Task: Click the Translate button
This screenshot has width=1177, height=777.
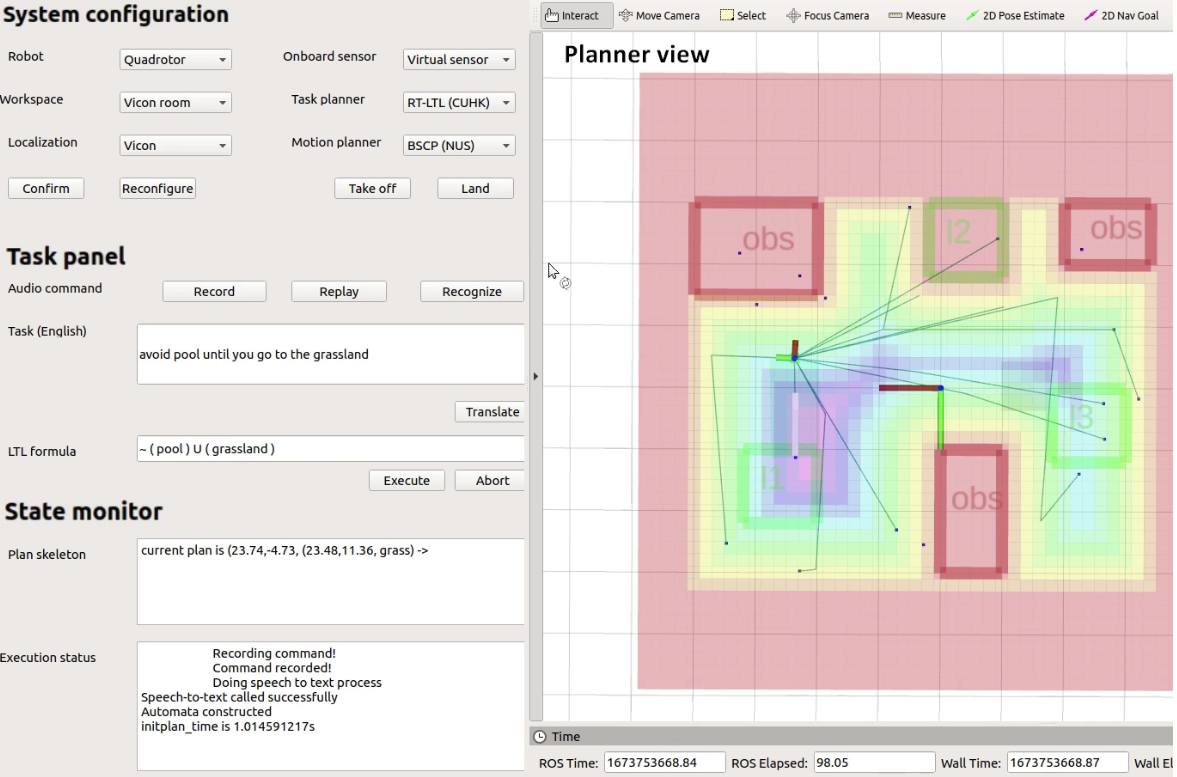Action: pyautogui.click(x=492, y=411)
